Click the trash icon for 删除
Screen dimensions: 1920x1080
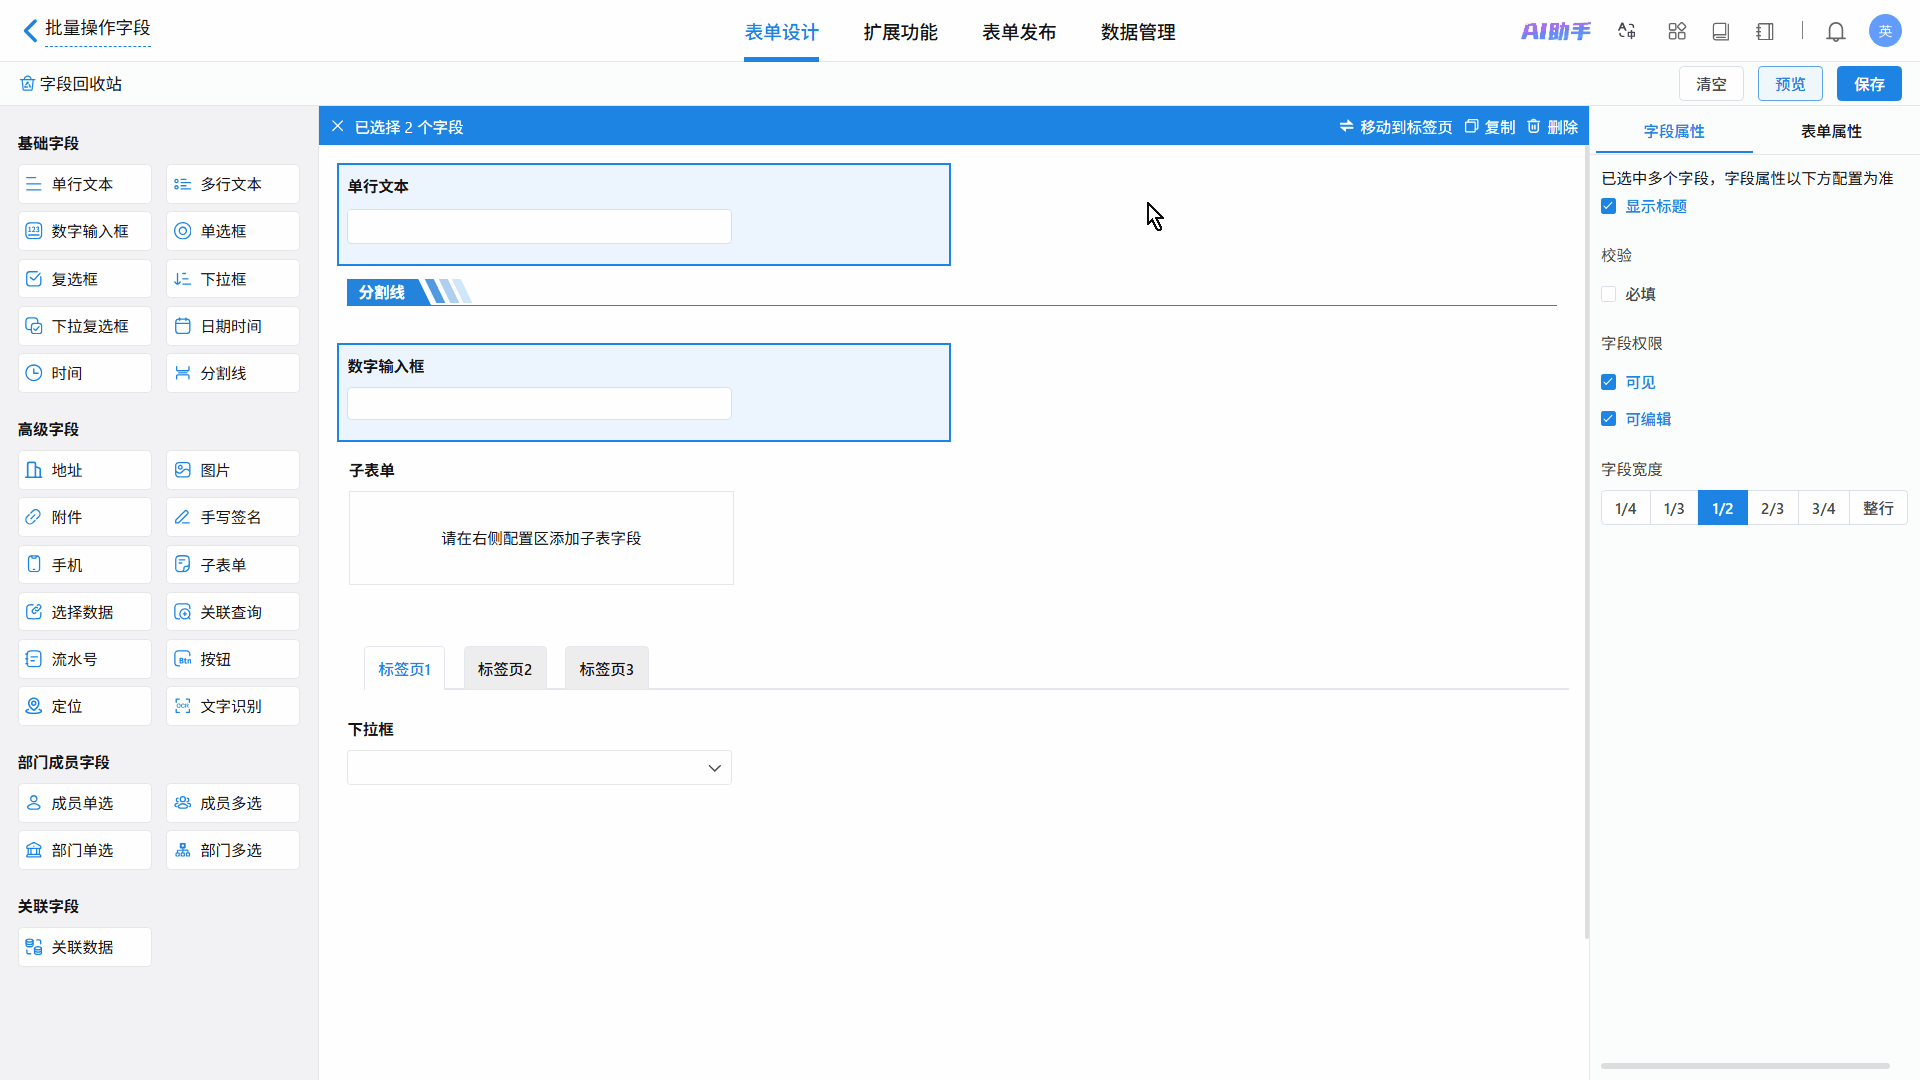(x=1534, y=126)
